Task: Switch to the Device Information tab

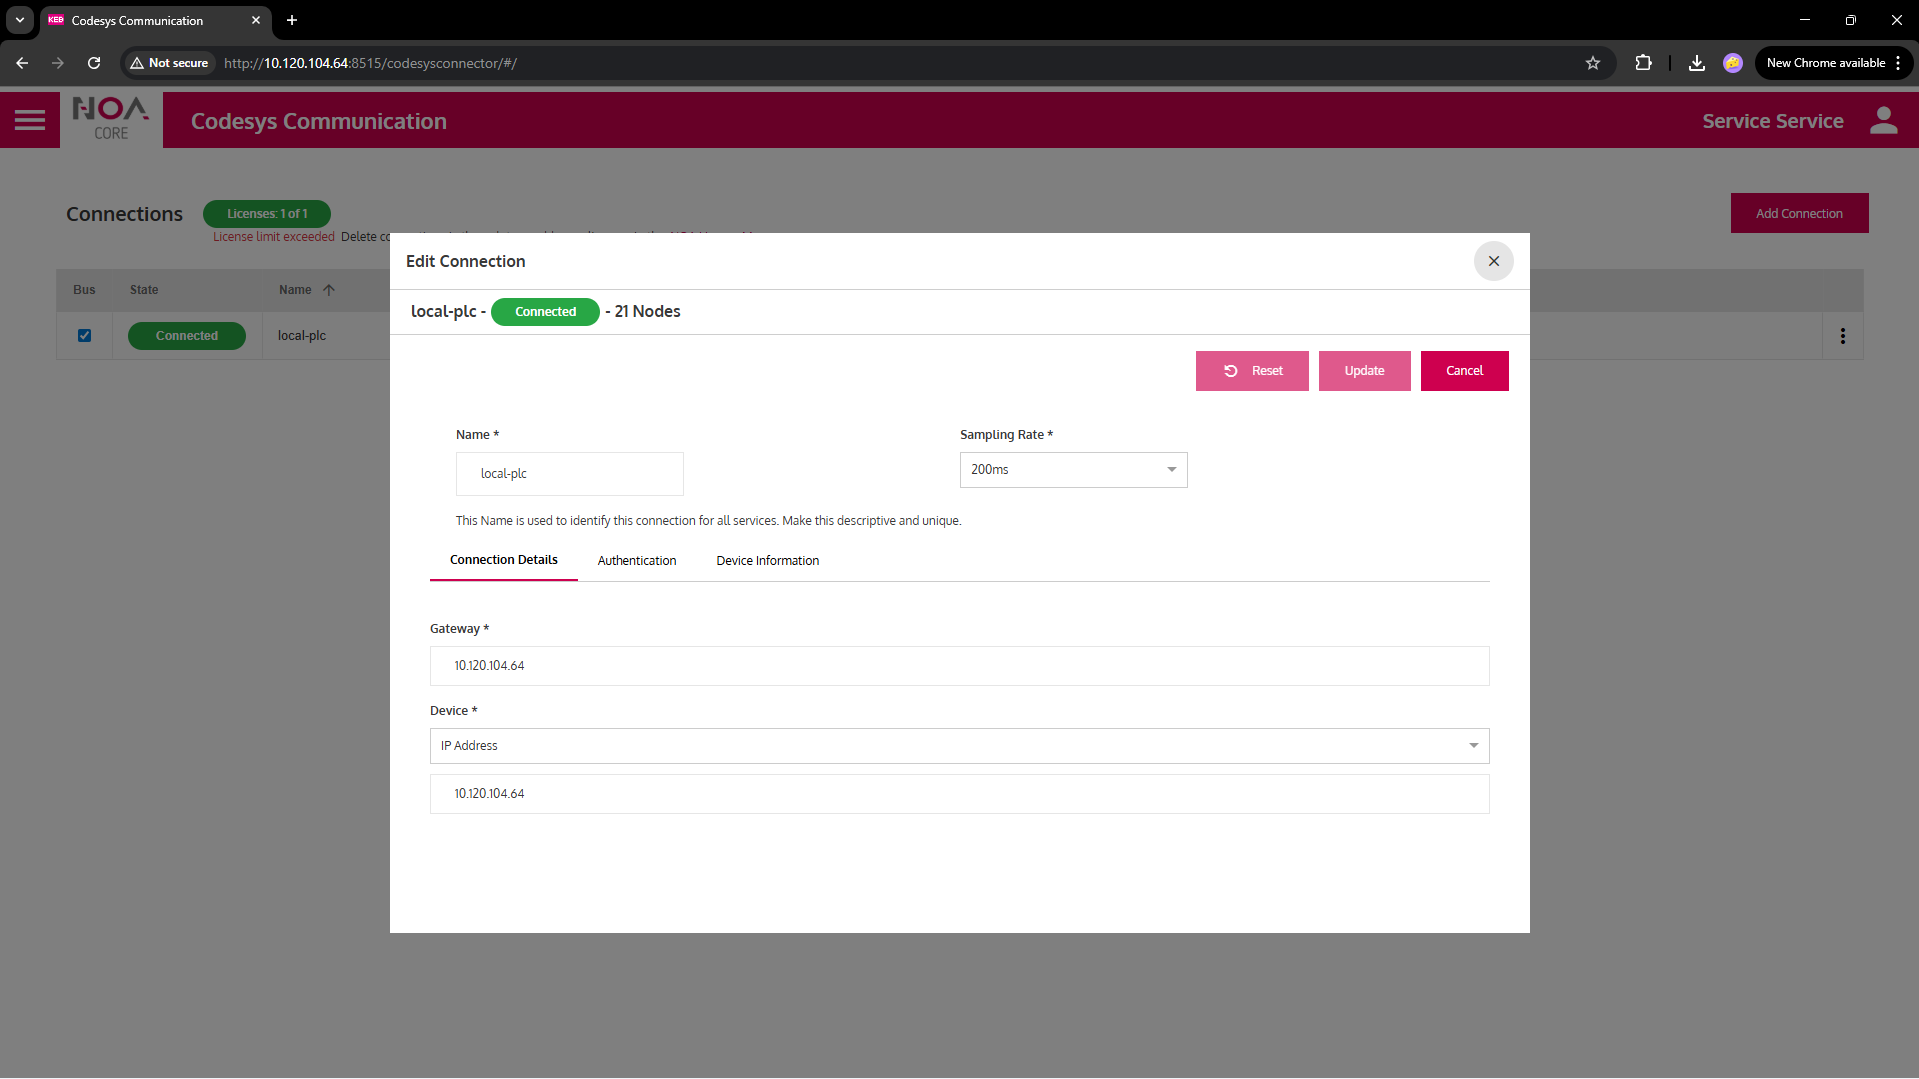Action: [x=767, y=561]
